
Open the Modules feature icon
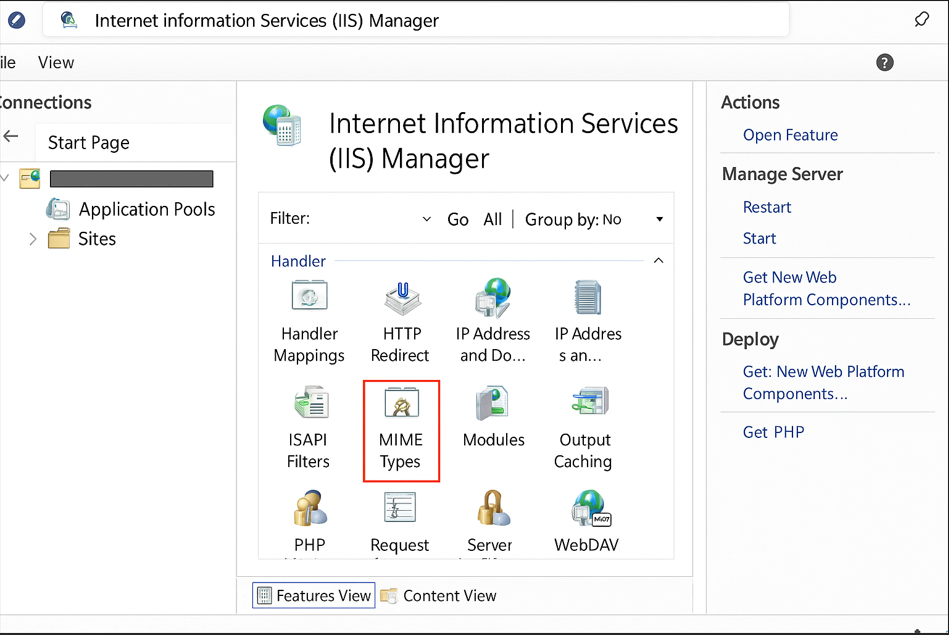[491, 403]
